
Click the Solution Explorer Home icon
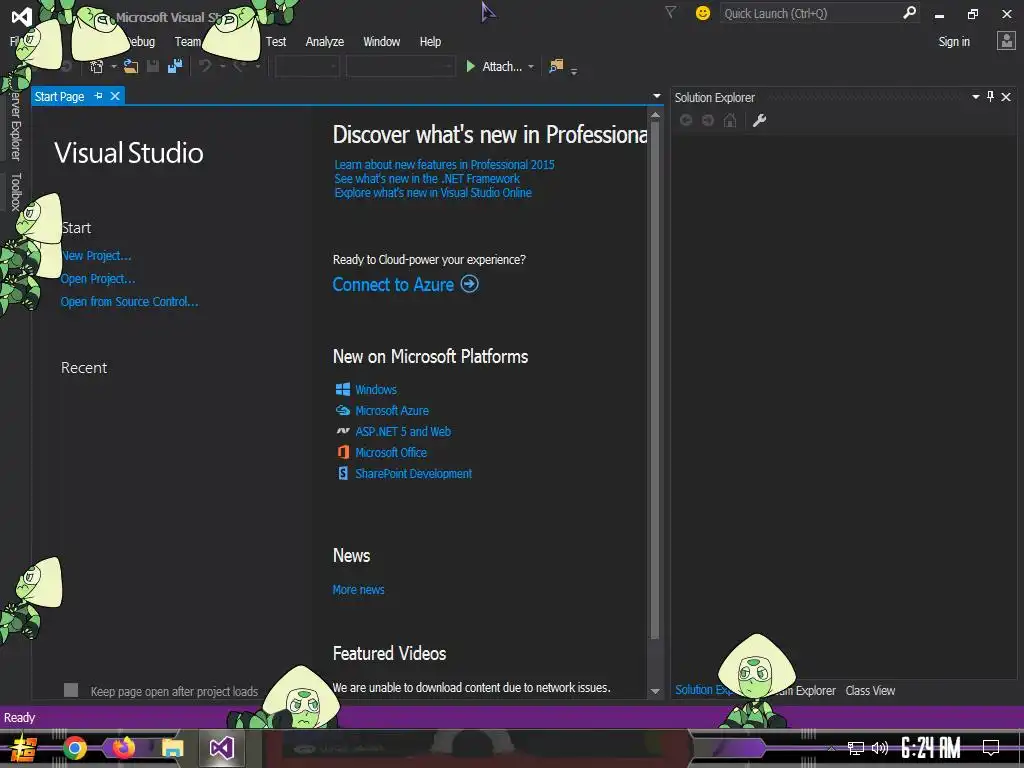(730, 120)
